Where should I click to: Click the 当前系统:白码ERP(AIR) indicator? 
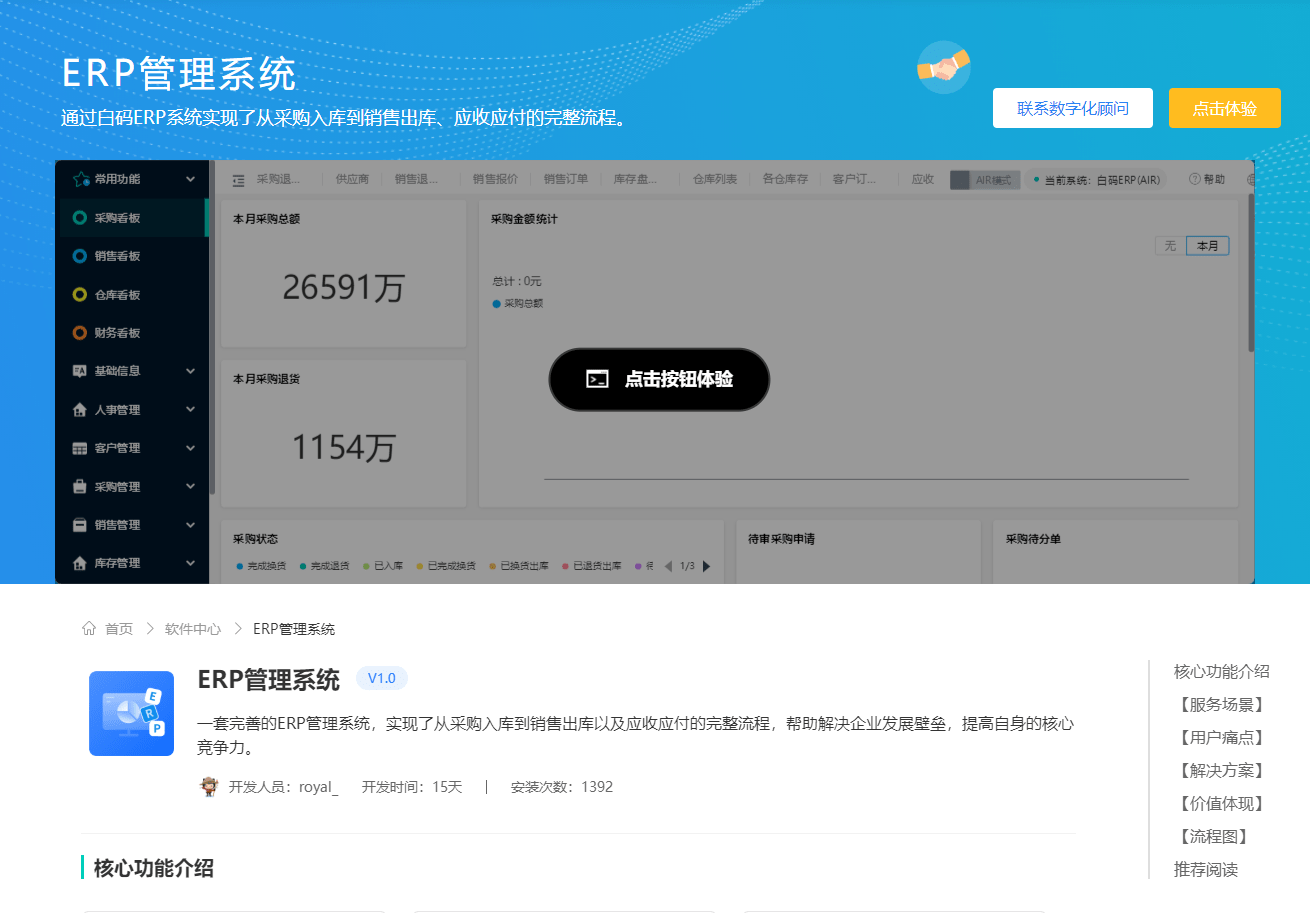(1096, 180)
